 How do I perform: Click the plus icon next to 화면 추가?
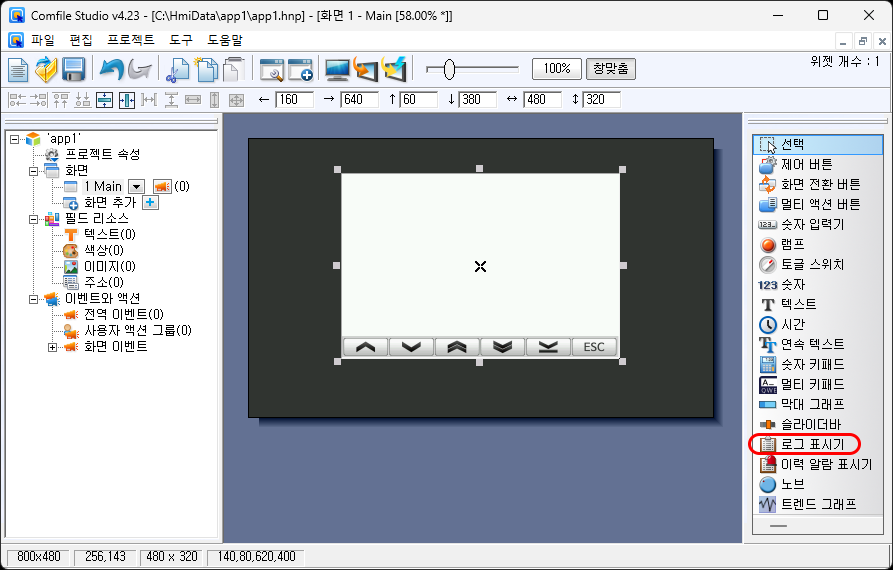pos(151,202)
